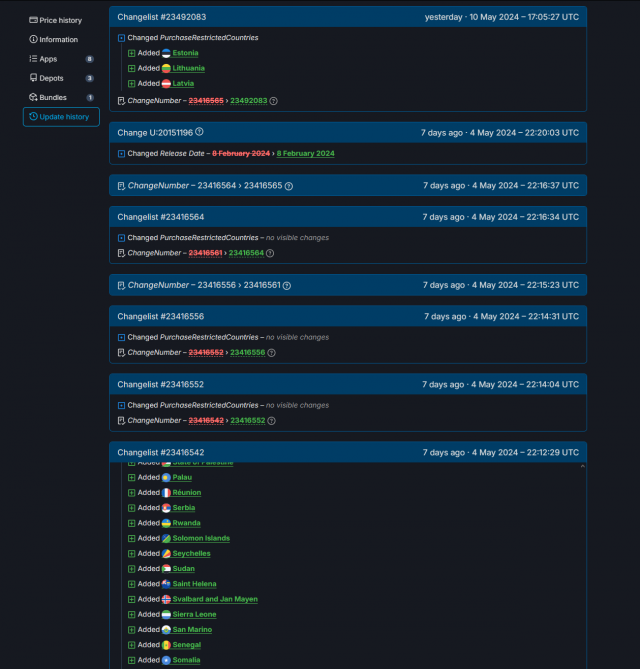Click the Apps list icon in sidebar
The height and width of the screenshot is (669, 640).
pos(33,59)
